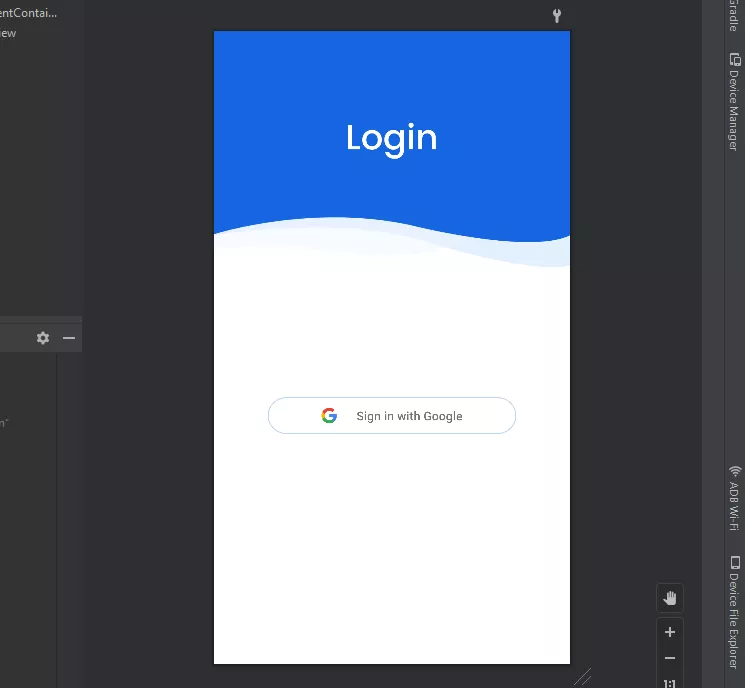Collapse the panel with the minus icon
Screen dimensions: 745x688
[69, 338]
